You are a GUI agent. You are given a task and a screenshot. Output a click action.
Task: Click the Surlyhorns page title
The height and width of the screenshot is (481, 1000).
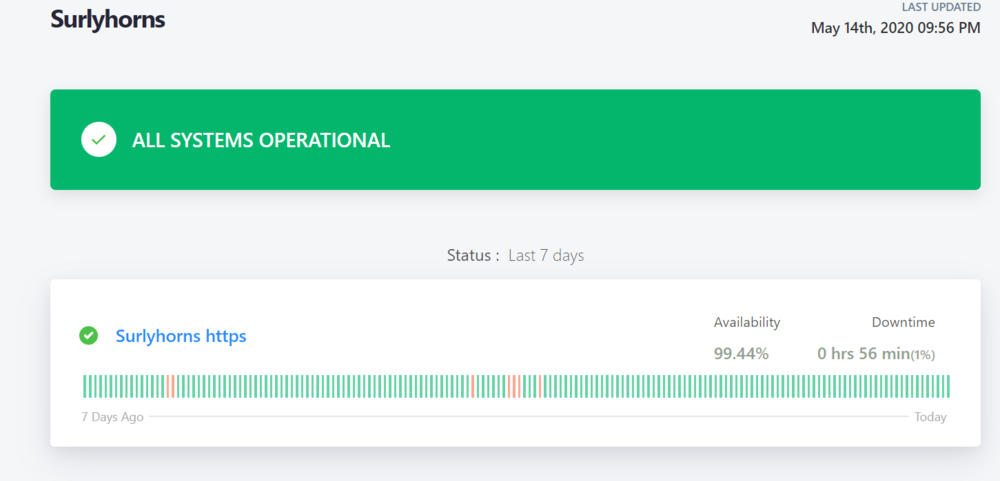pyautogui.click(x=108, y=19)
